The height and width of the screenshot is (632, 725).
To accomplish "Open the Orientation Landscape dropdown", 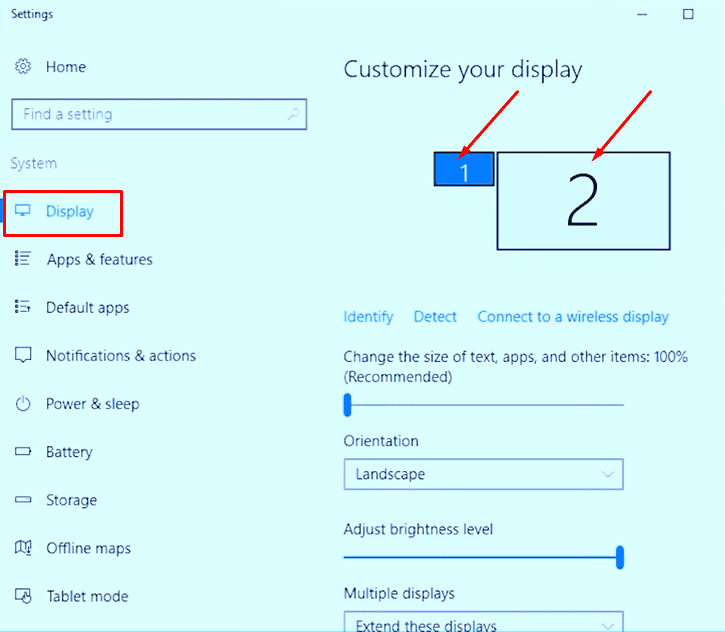I will 484,474.
